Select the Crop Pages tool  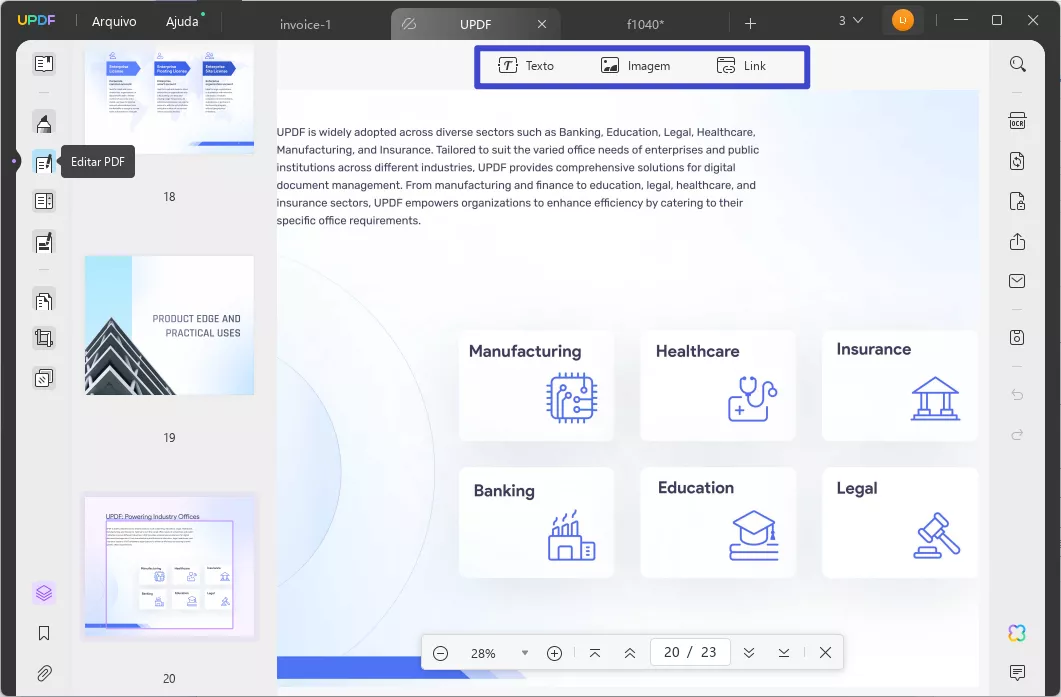[x=44, y=338]
